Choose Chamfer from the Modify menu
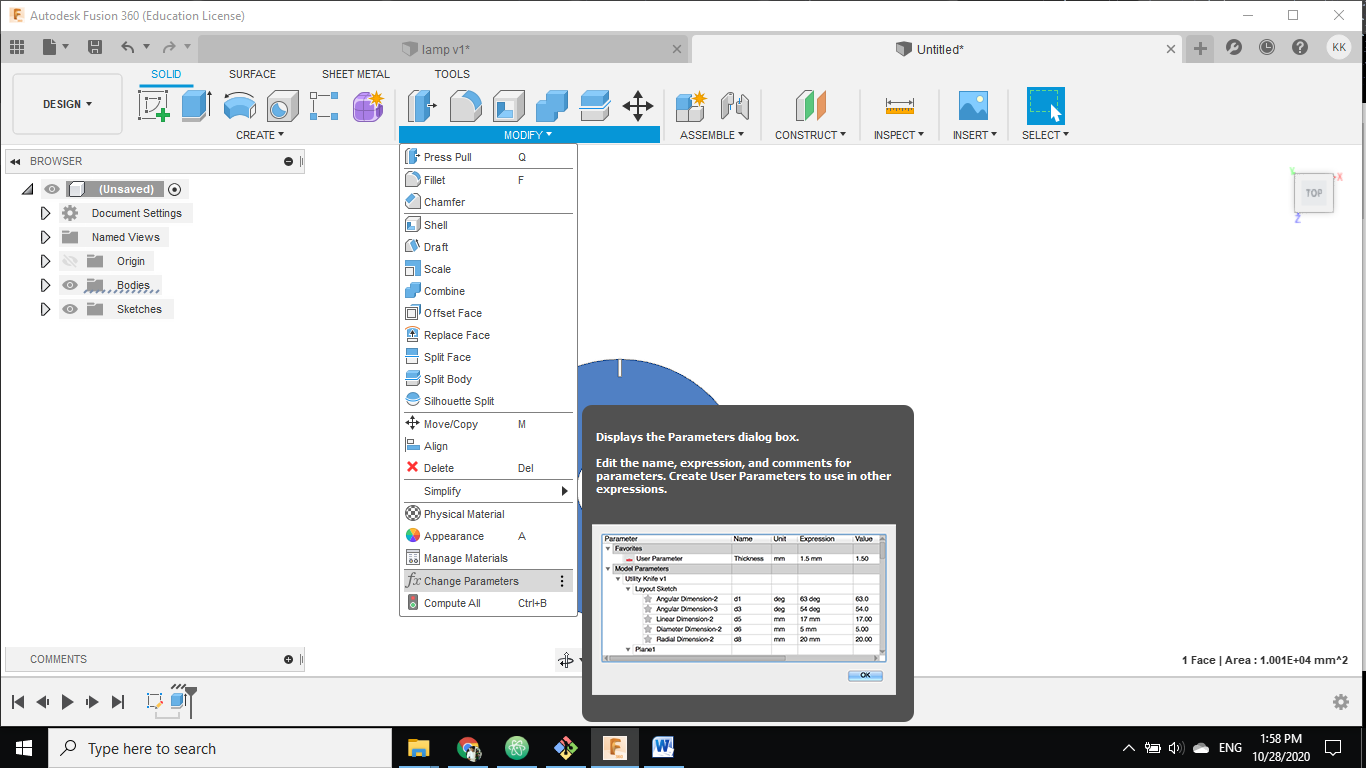The image size is (1366, 768). click(x=488, y=202)
